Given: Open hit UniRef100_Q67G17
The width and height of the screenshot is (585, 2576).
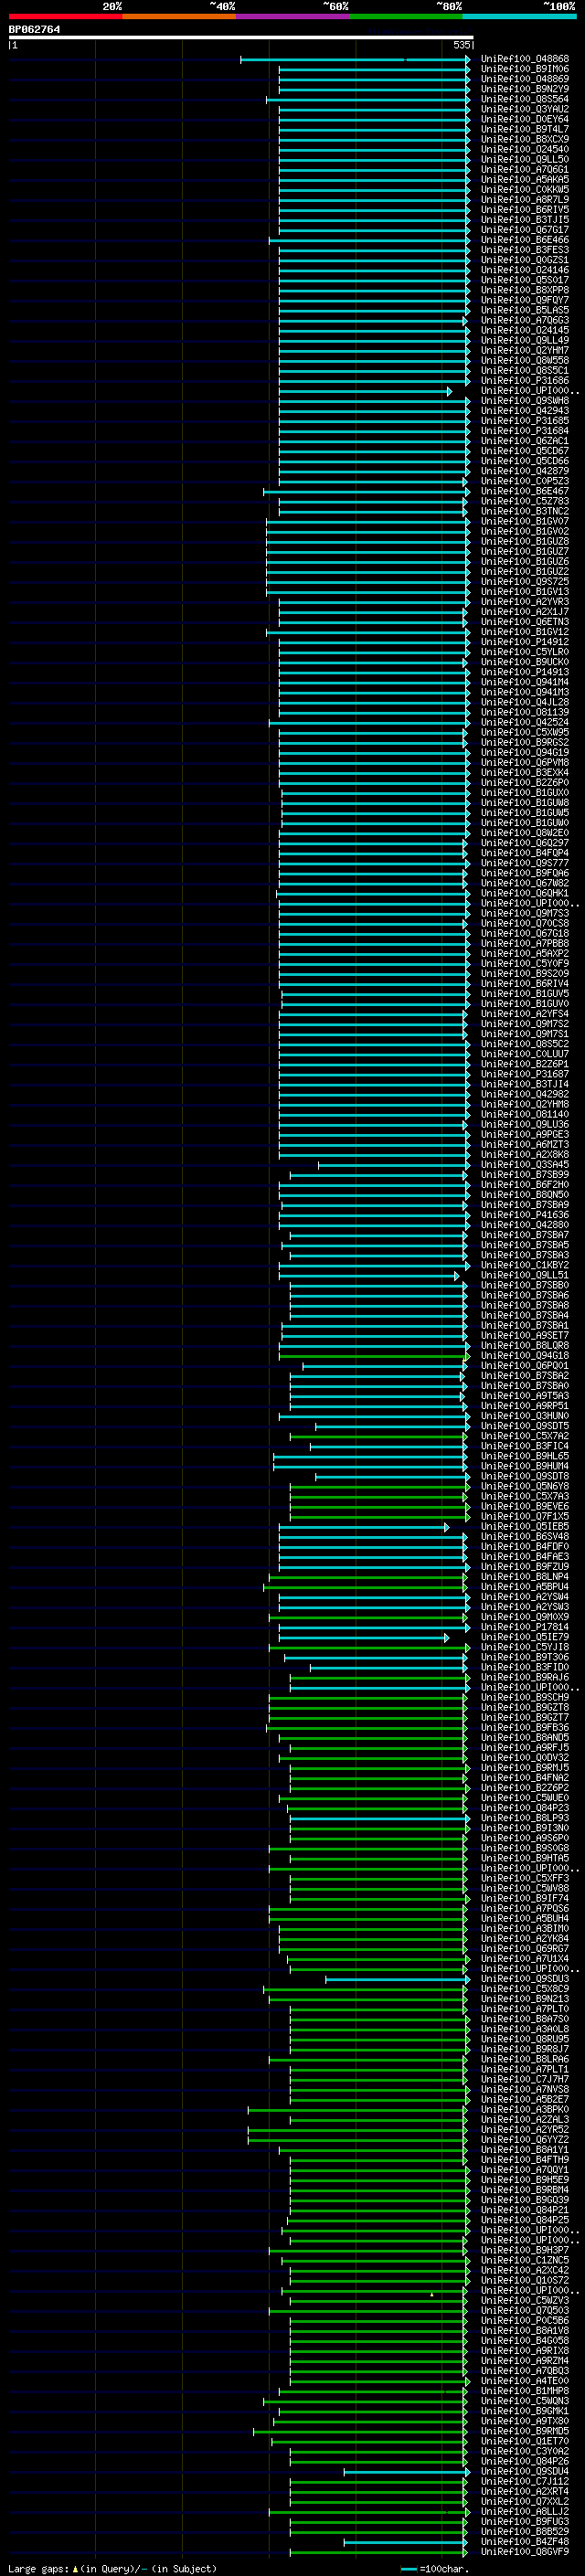Looking at the screenshot, I should click(x=524, y=230).
